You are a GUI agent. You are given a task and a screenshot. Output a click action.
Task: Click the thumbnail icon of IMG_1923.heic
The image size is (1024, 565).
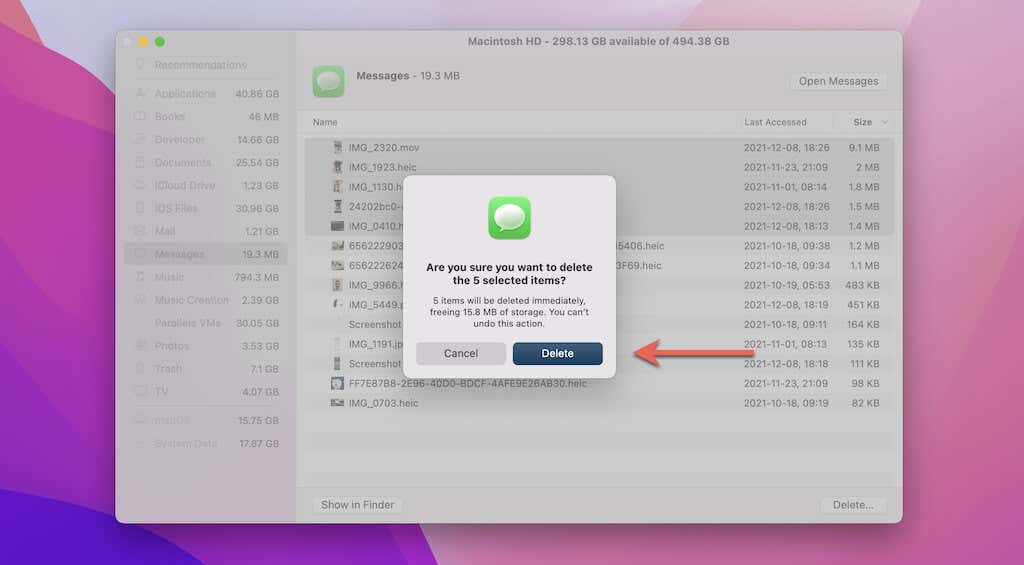(x=337, y=167)
